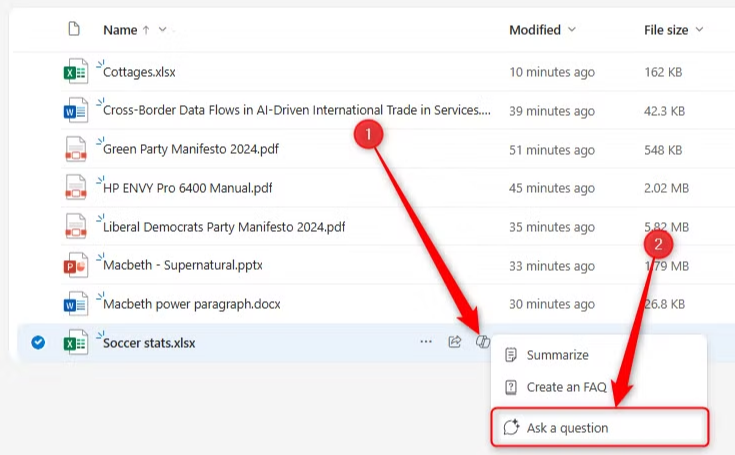Click the '162 KB' file size value
735x455 pixels.
click(x=663, y=72)
